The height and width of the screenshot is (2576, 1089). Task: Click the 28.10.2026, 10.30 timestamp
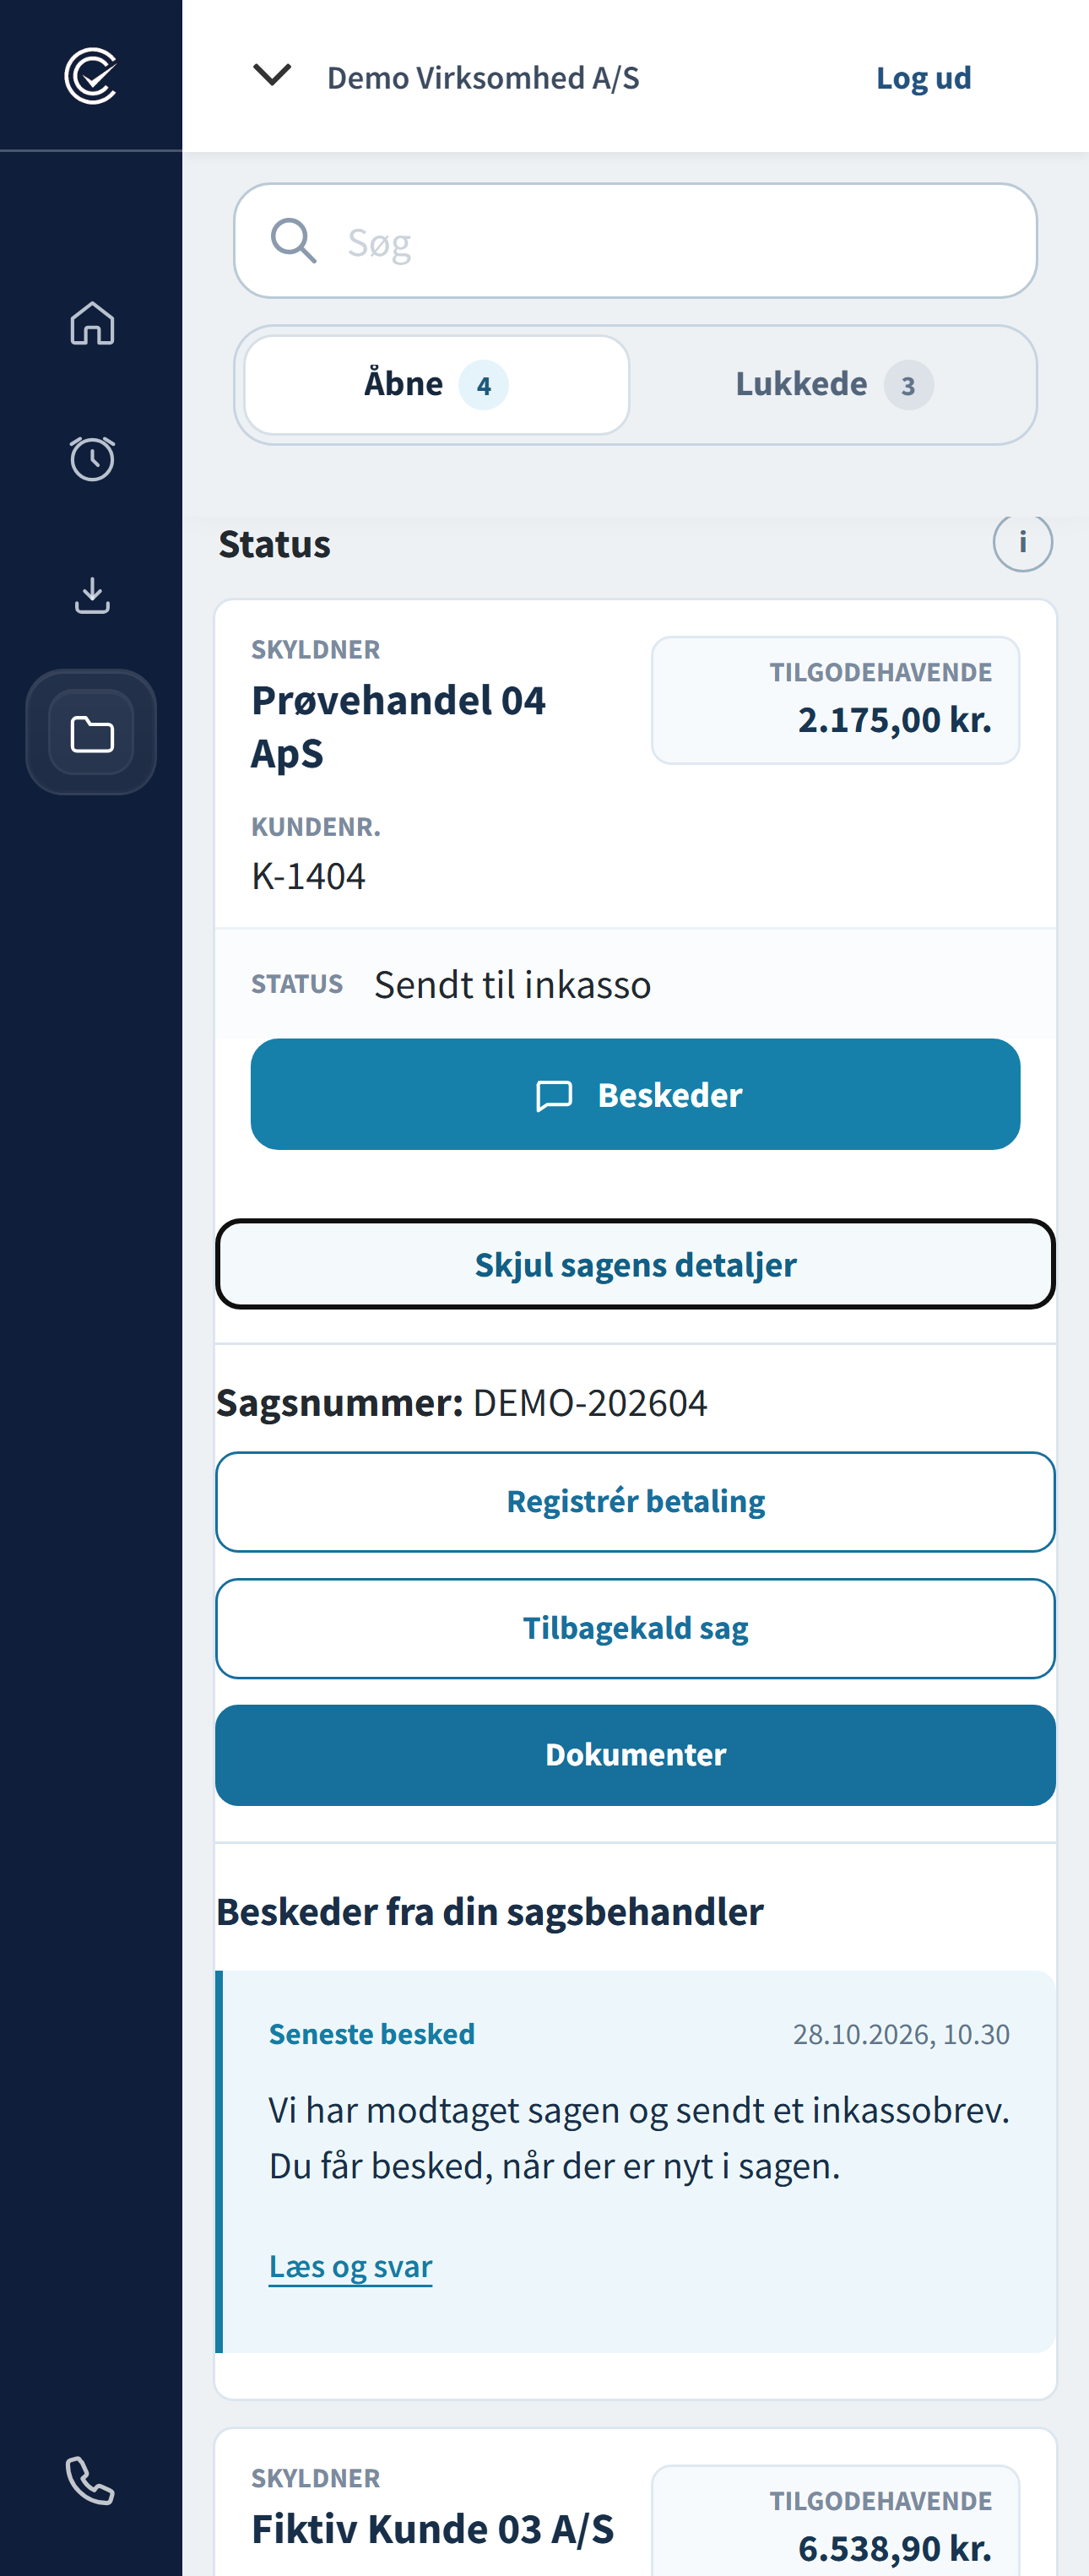pyautogui.click(x=901, y=2034)
